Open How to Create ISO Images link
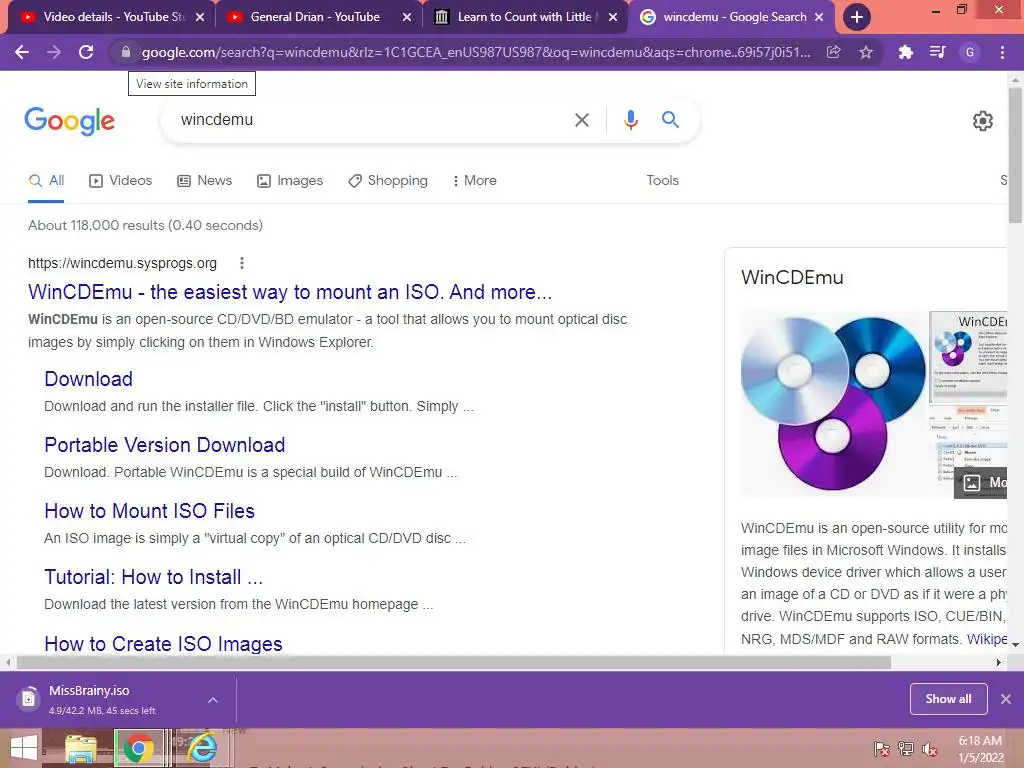The image size is (1024, 768). [163, 643]
